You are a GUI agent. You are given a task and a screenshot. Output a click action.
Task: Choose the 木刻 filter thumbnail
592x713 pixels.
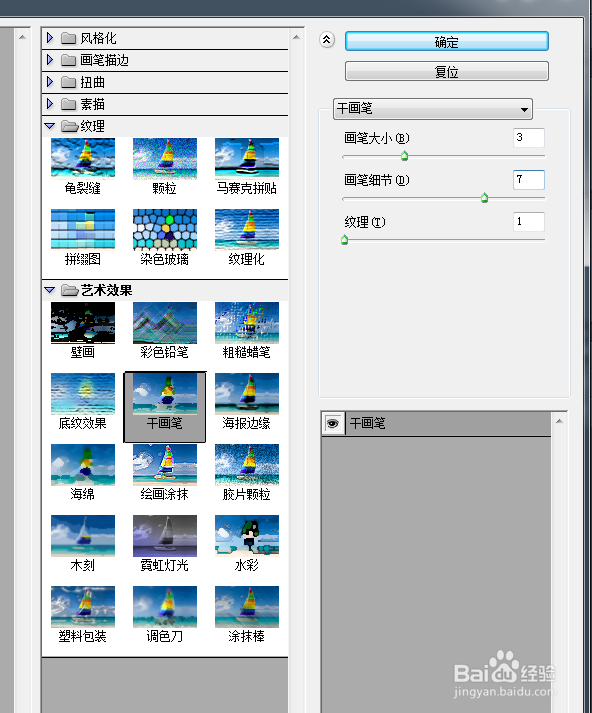[x=83, y=535]
